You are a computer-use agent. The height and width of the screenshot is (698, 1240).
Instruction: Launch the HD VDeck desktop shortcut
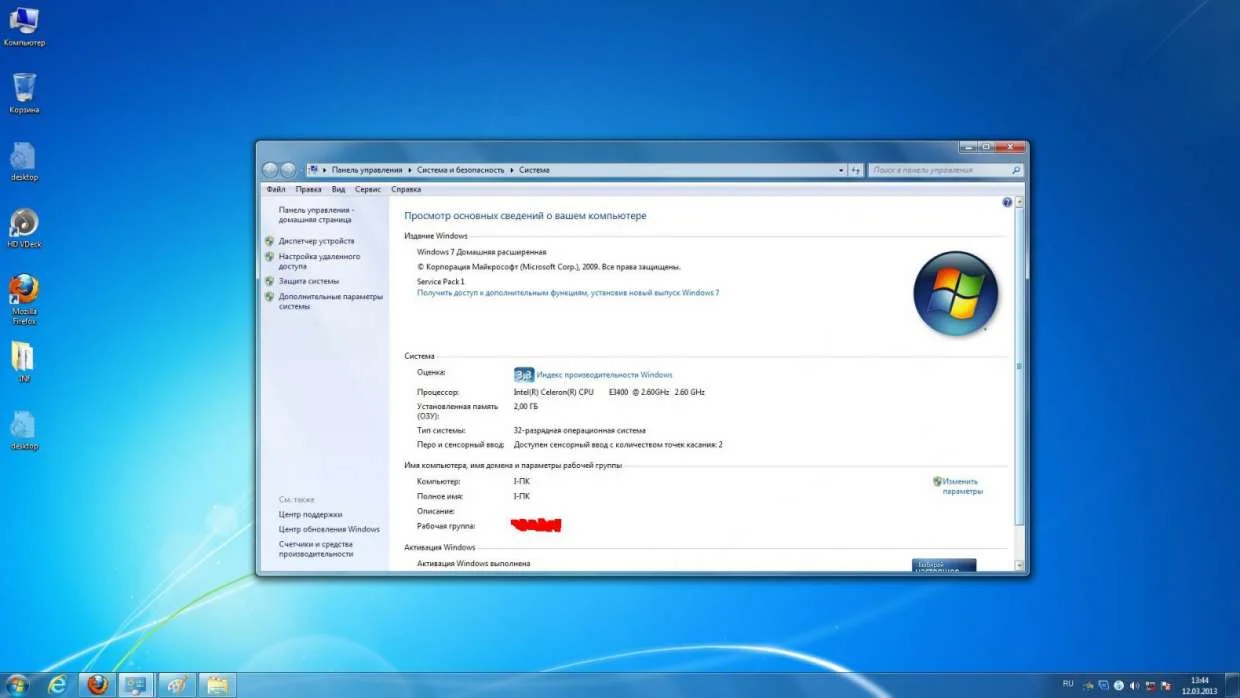(24, 228)
